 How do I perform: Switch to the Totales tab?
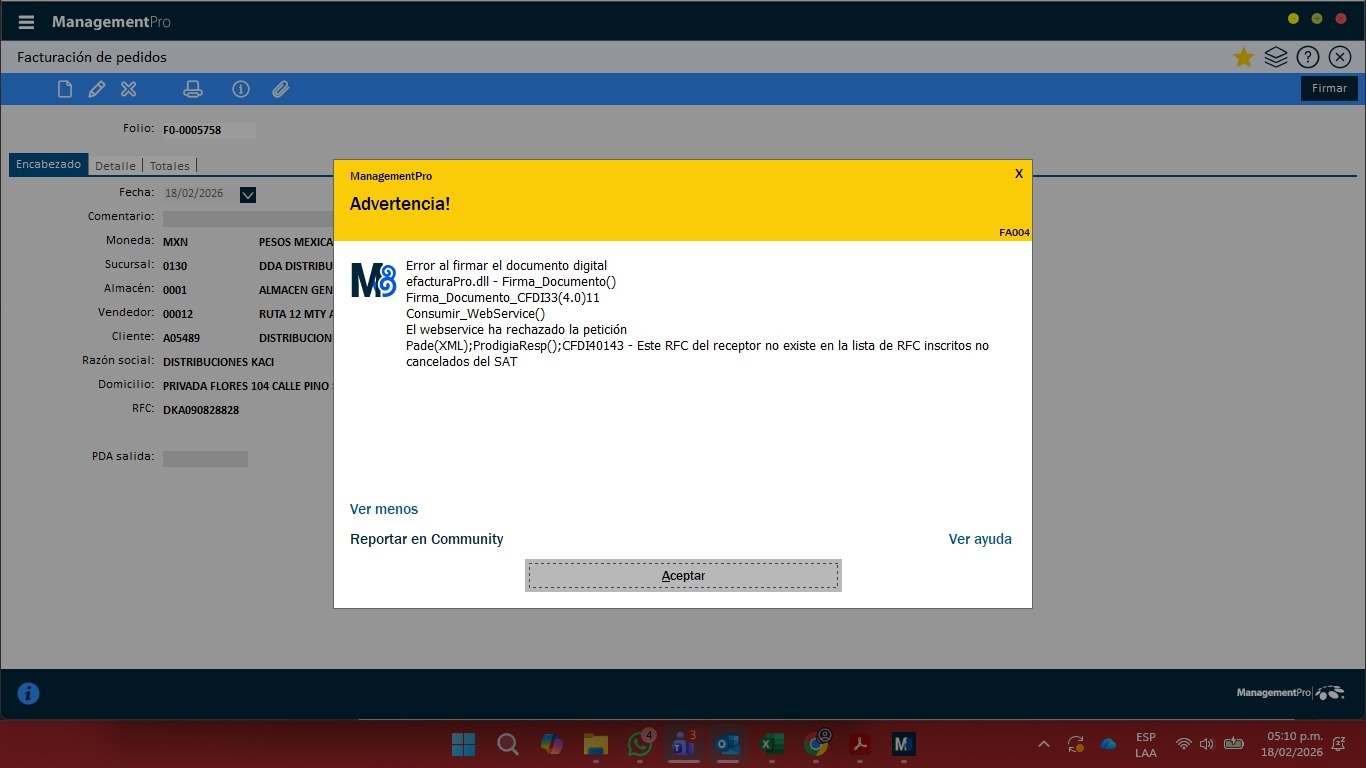click(169, 166)
